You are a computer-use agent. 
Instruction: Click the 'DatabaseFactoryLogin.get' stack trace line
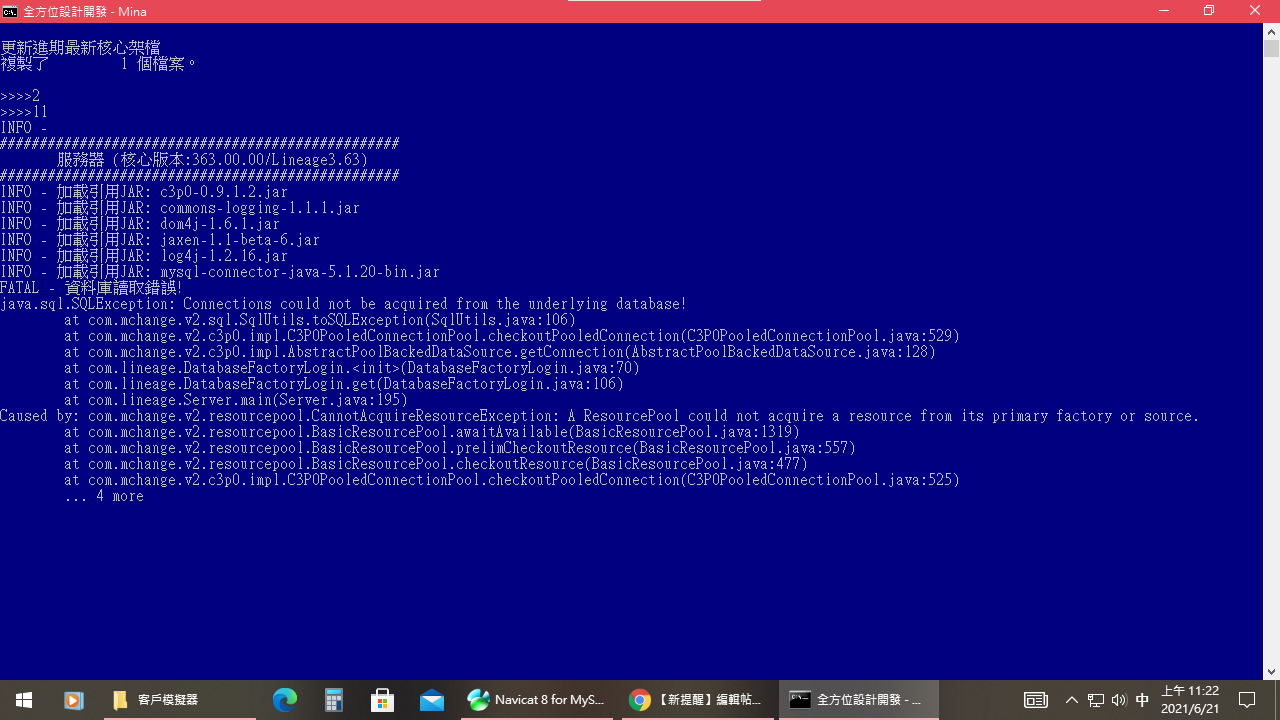(x=344, y=384)
